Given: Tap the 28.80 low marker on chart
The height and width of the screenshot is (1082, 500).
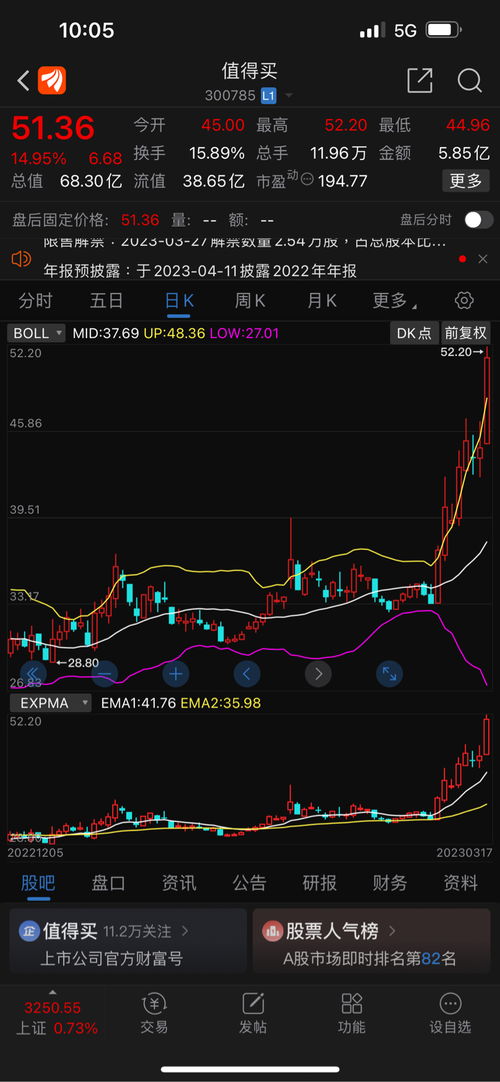Looking at the screenshot, I should click(77, 662).
